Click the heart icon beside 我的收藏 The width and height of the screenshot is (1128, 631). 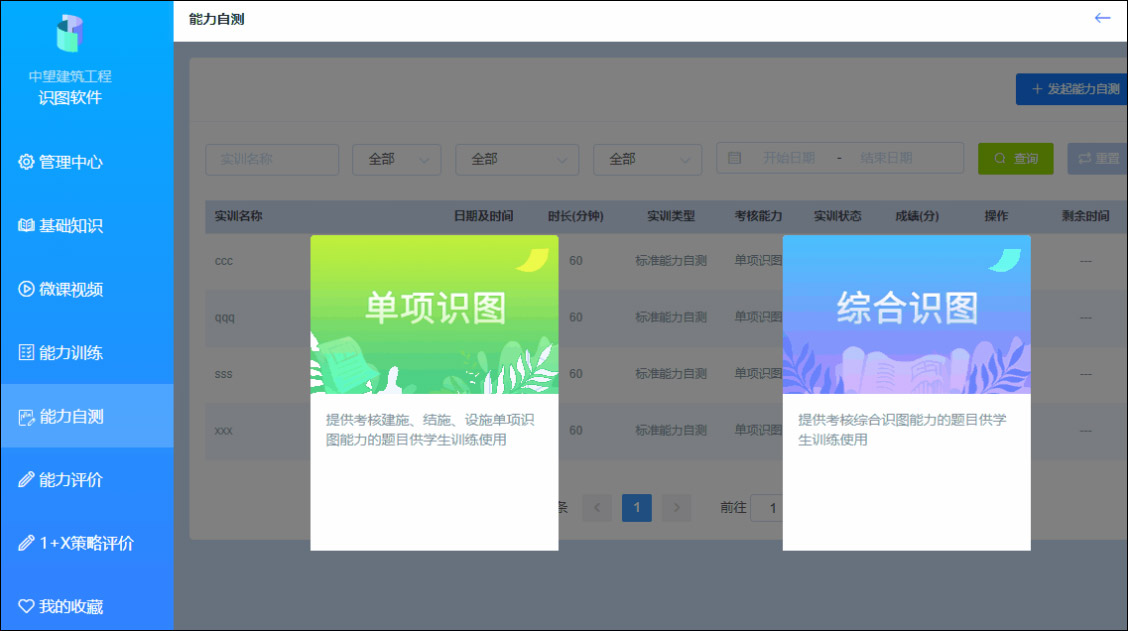coord(28,606)
